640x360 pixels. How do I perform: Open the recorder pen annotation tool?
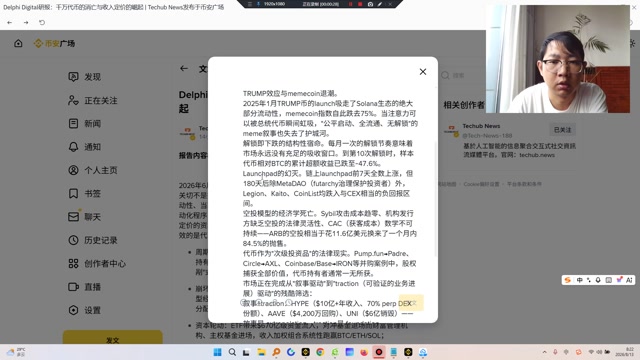[x=380, y=4]
